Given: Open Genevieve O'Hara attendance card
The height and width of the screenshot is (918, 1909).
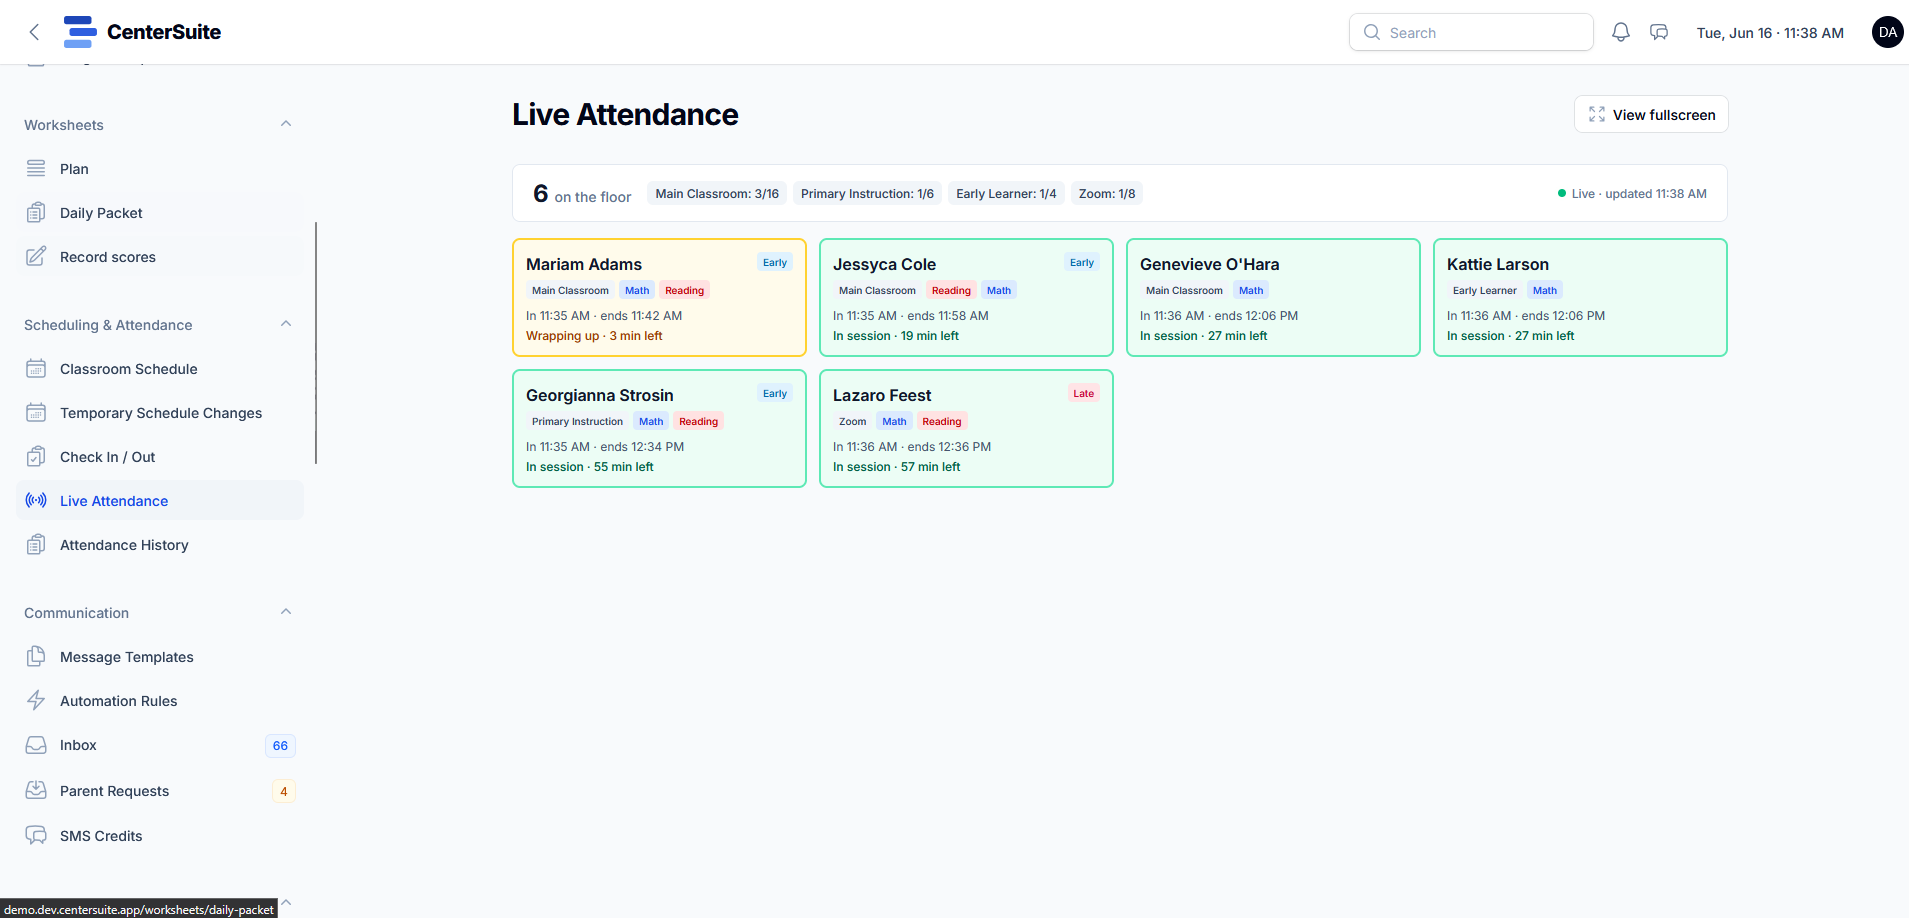Looking at the screenshot, I should tap(1273, 297).
